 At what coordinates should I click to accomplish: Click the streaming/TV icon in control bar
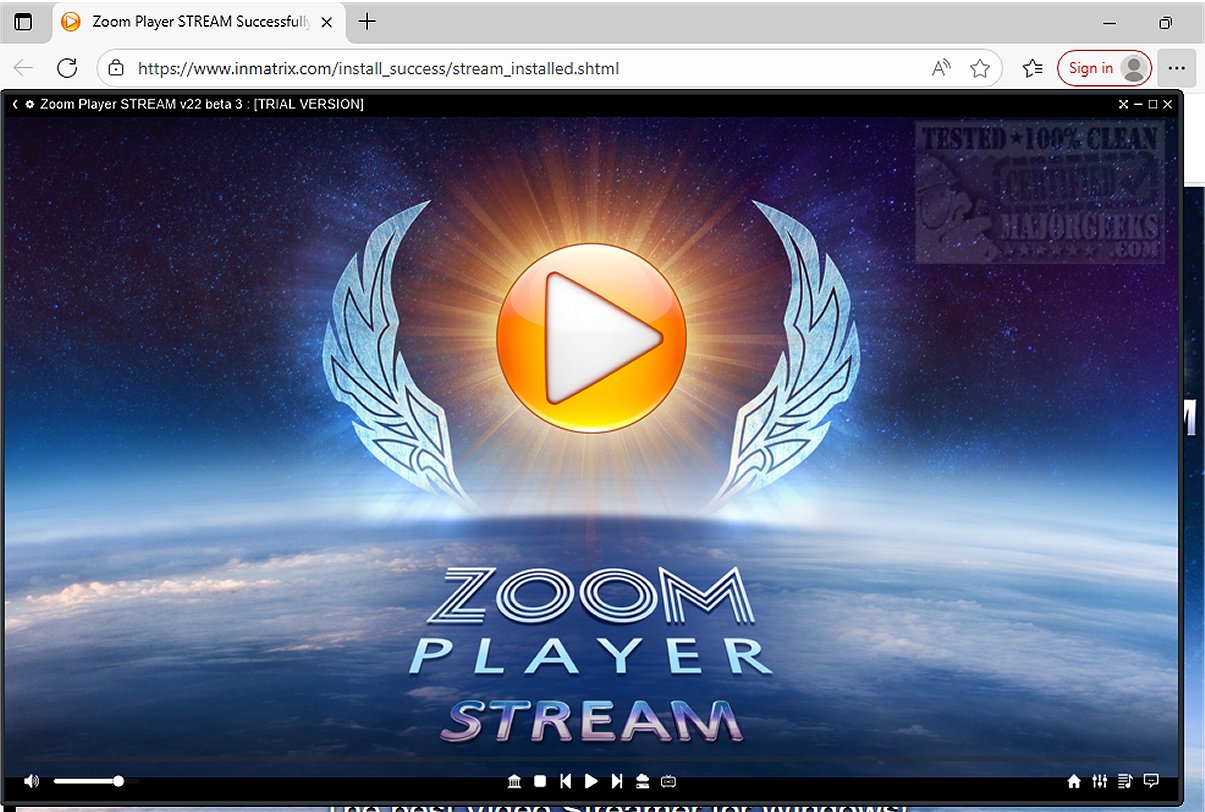coord(669,781)
